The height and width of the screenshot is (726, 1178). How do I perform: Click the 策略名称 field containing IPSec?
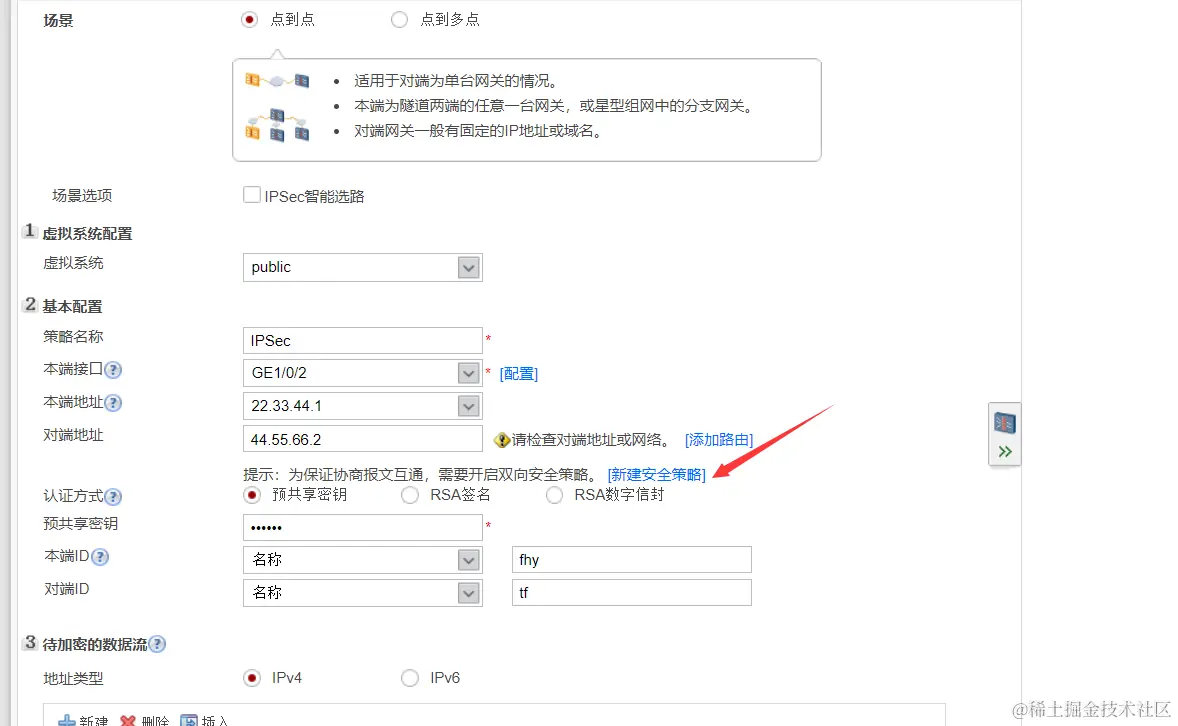click(362, 340)
